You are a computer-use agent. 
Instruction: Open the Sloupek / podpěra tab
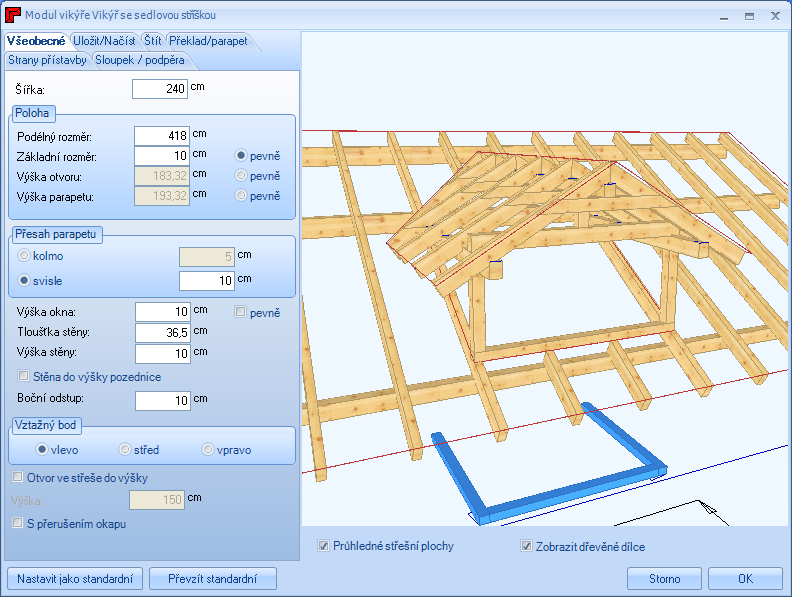(x=139, y=60)
